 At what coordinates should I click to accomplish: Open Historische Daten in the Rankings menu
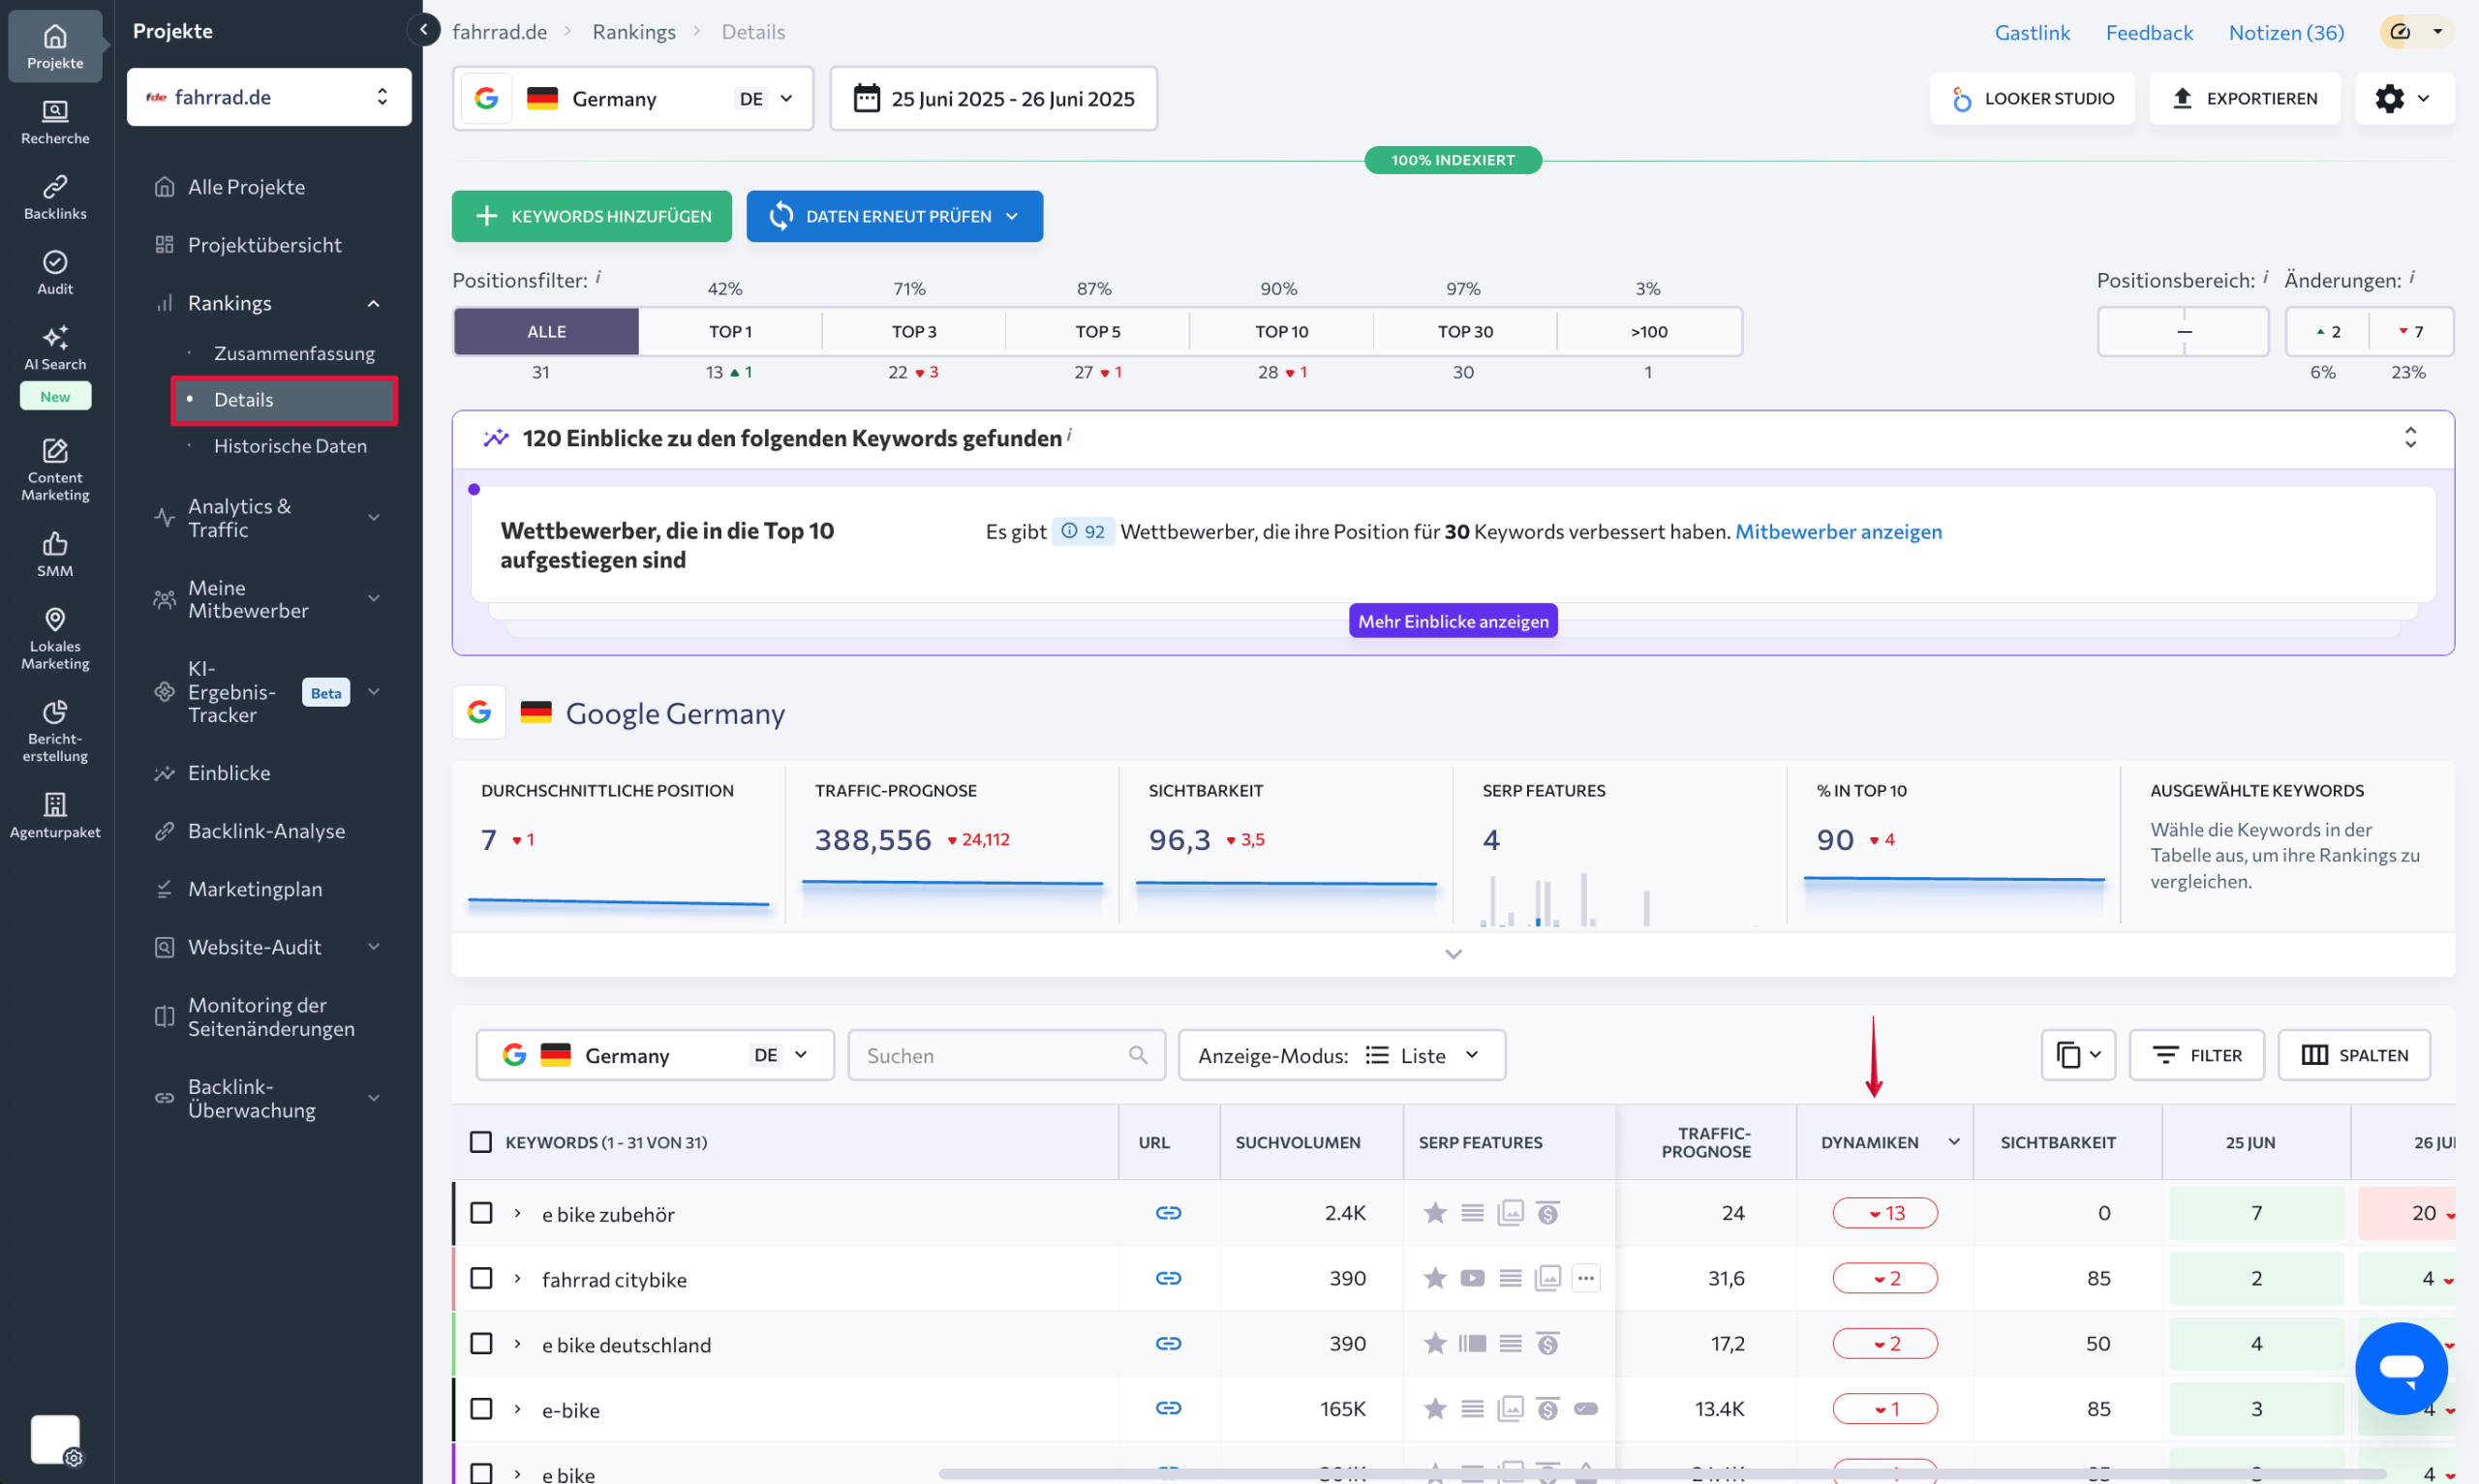pos(290,446)
